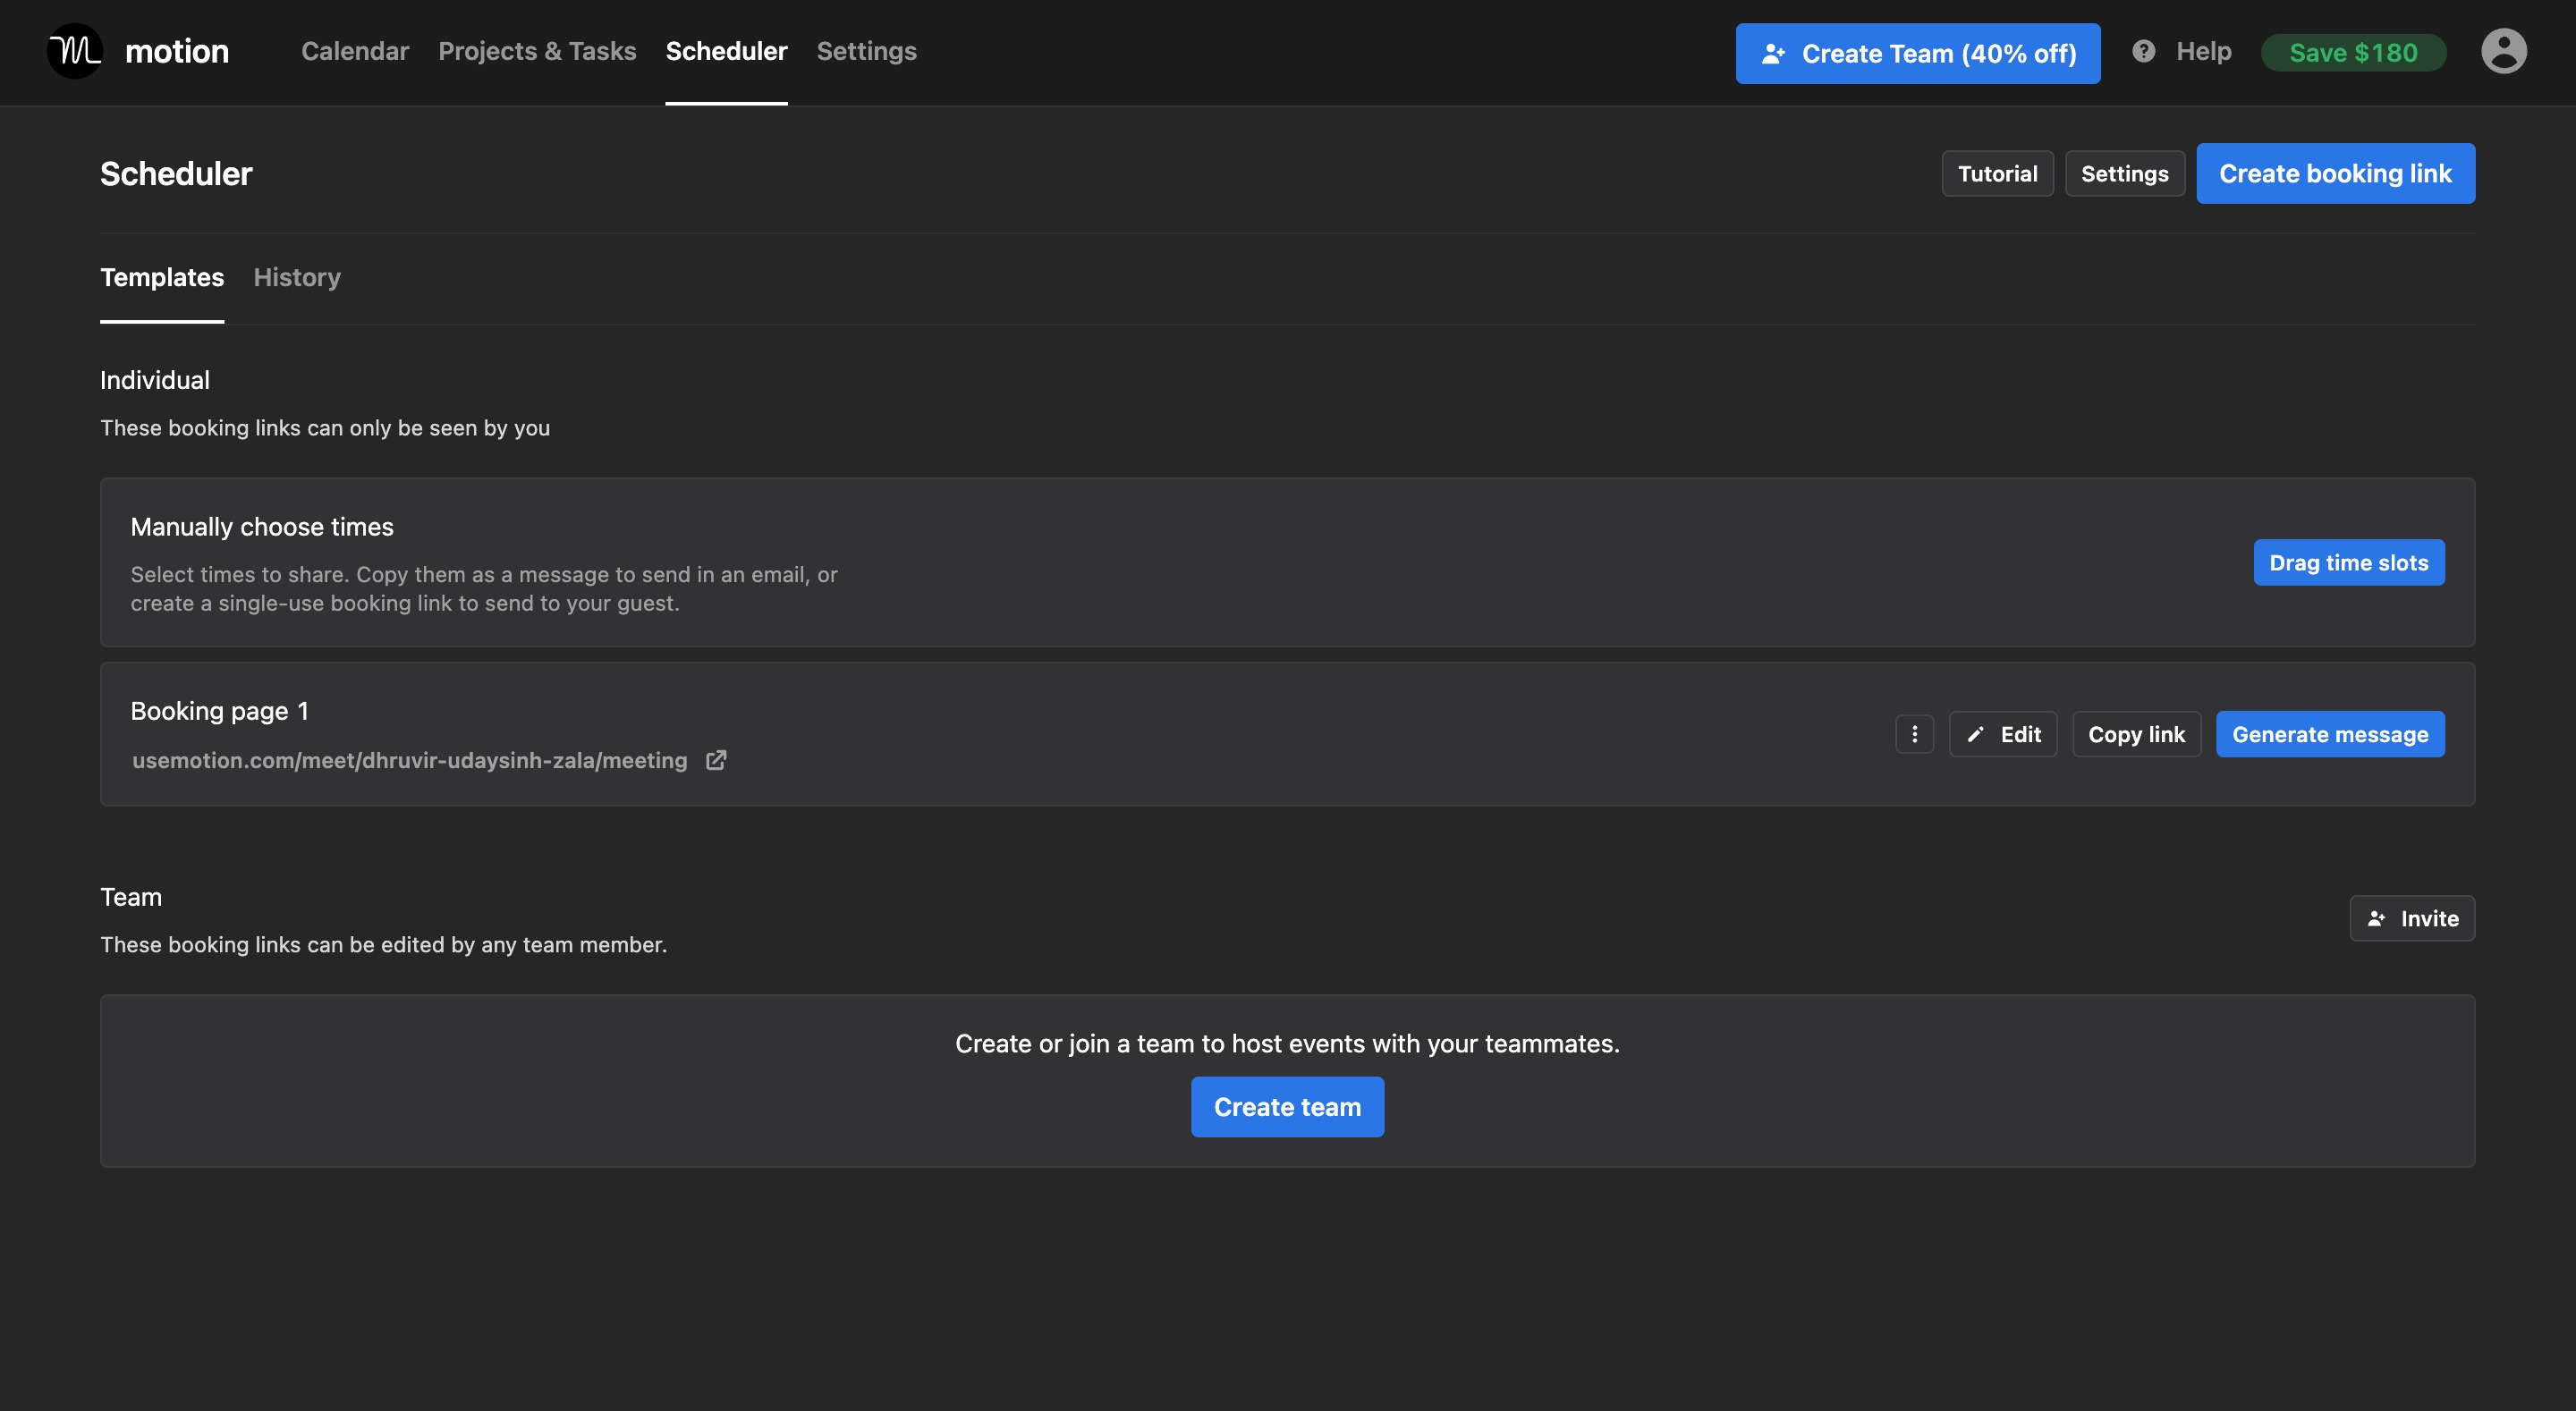Screen dimensions: 2576x1411
Task: Click the Help question mark icon
Action: 2143,51
